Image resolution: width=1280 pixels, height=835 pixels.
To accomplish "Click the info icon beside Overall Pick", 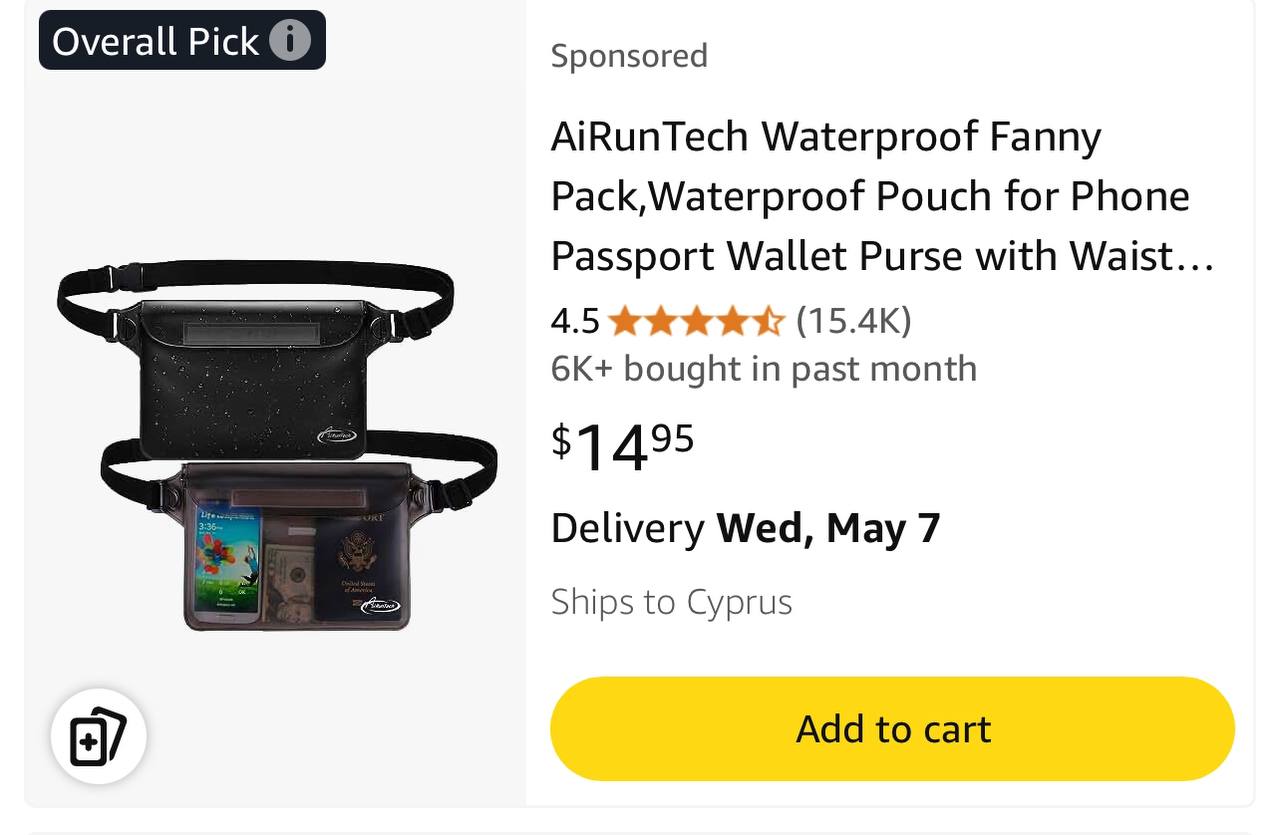I will 290,40.
